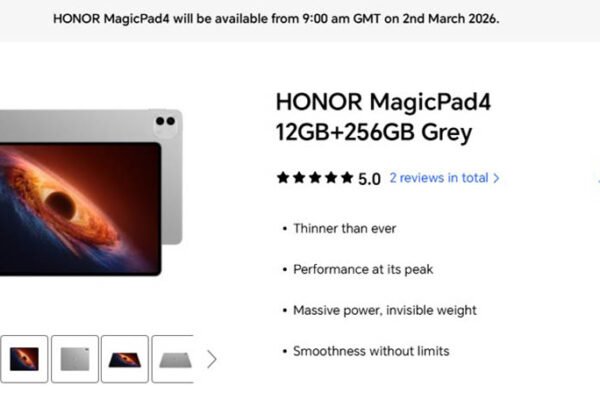Select the grey back-view thumbnail
This screenshot has height=400, width=600.
point(75,359)
